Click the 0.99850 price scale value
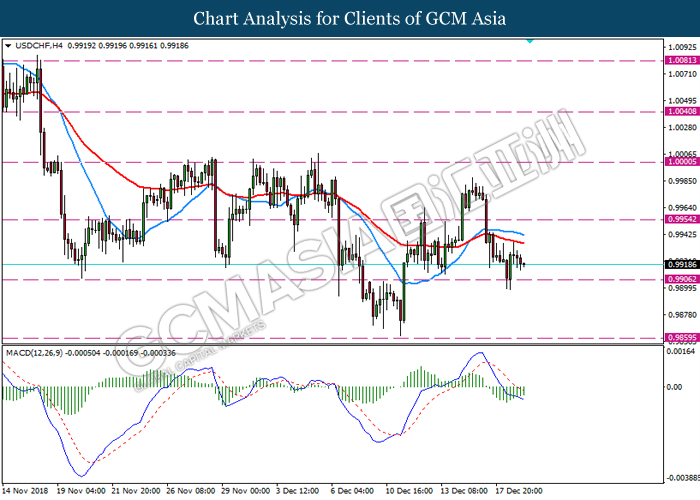This screenshot has width=700, height=500. [x=683, y=181]
